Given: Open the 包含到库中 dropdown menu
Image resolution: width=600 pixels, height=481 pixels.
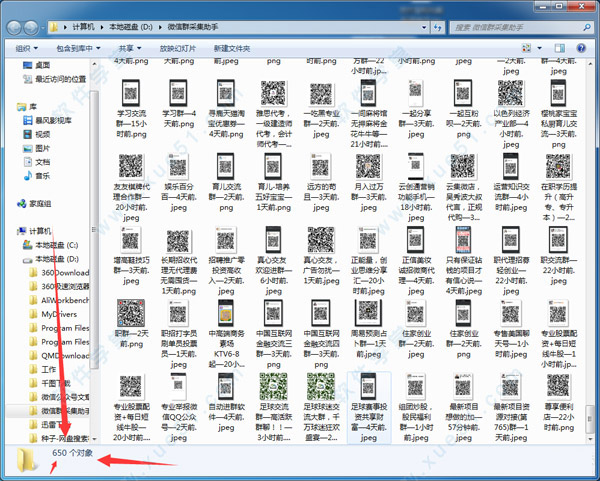Looking at the screenshot, I should 78,48.
